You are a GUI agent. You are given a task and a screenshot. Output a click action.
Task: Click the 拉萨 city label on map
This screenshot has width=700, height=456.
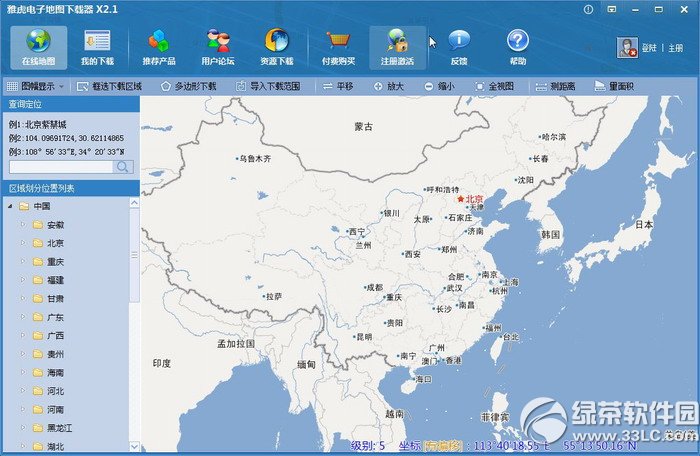coord(274,296)
